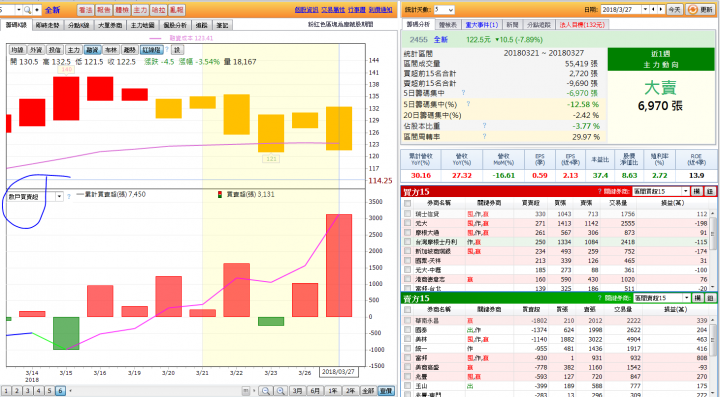Click the help question mark beside 紅綠柱 button
The width and height of the screenshot is (720, 397).
point(167,50)
